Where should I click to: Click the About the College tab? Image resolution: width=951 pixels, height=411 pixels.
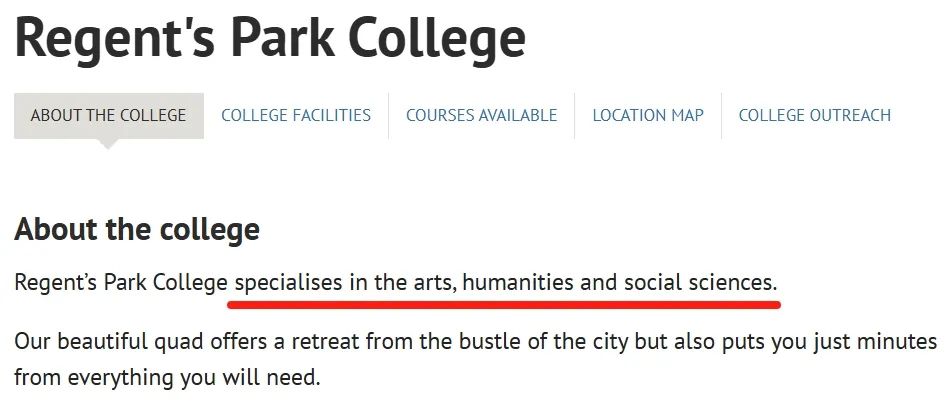[109, 115]
